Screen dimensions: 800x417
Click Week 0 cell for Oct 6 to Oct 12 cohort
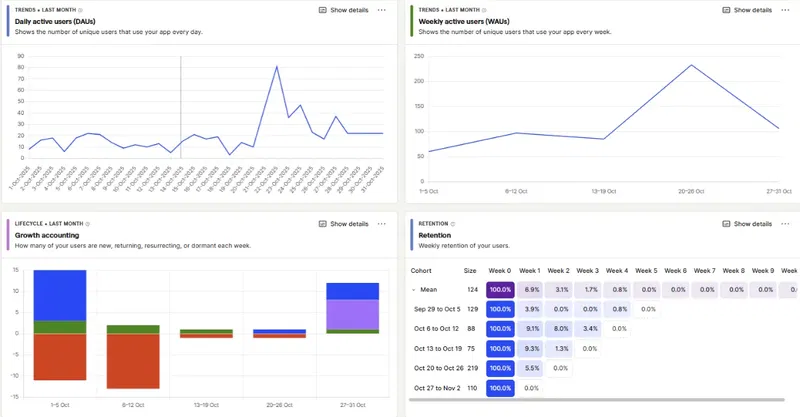[500, 328]
